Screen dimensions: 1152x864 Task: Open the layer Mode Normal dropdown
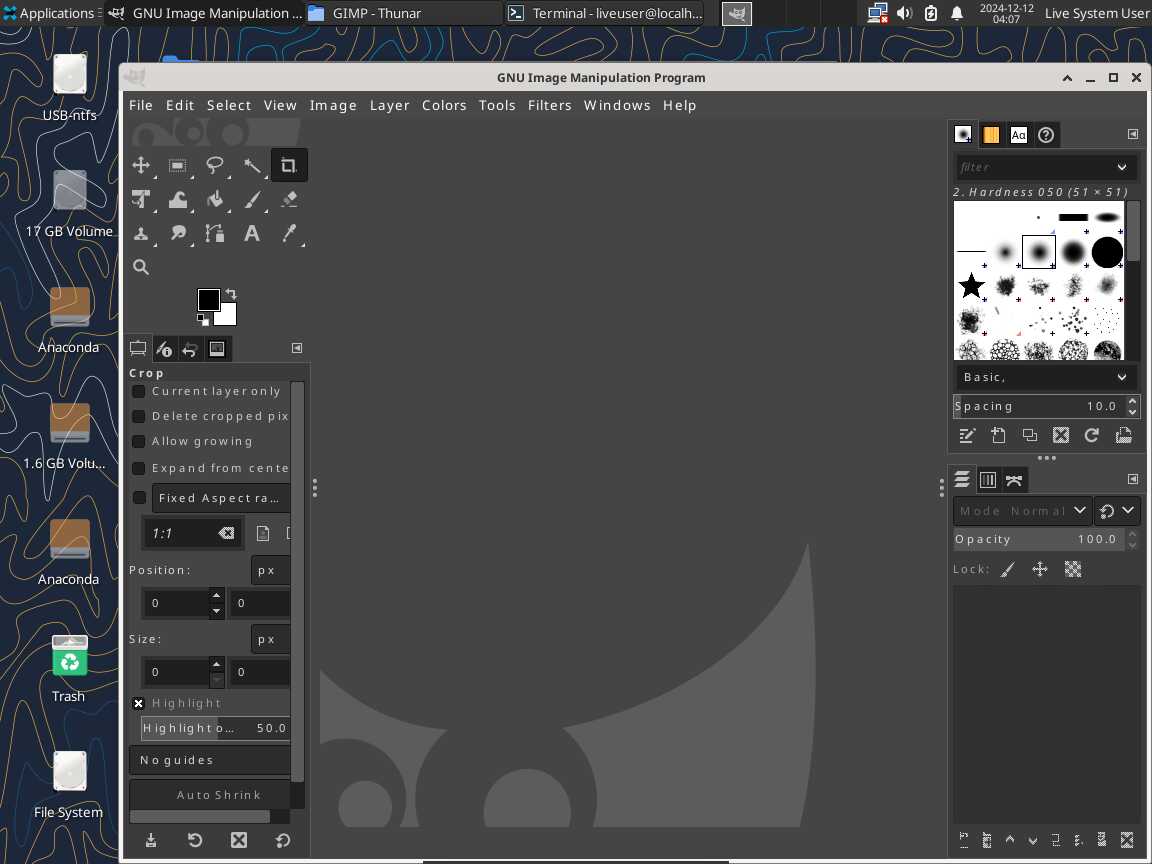coord(1022,510)
